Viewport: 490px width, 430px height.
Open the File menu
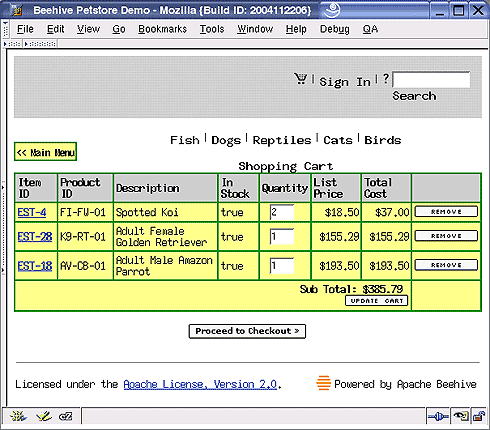click(x=25, y=29)
